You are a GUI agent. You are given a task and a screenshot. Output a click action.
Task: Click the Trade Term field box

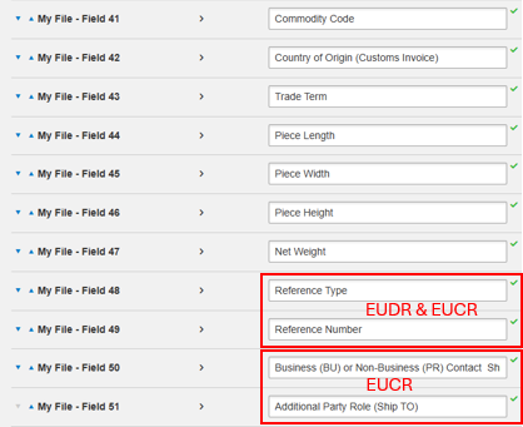(388, 96)
